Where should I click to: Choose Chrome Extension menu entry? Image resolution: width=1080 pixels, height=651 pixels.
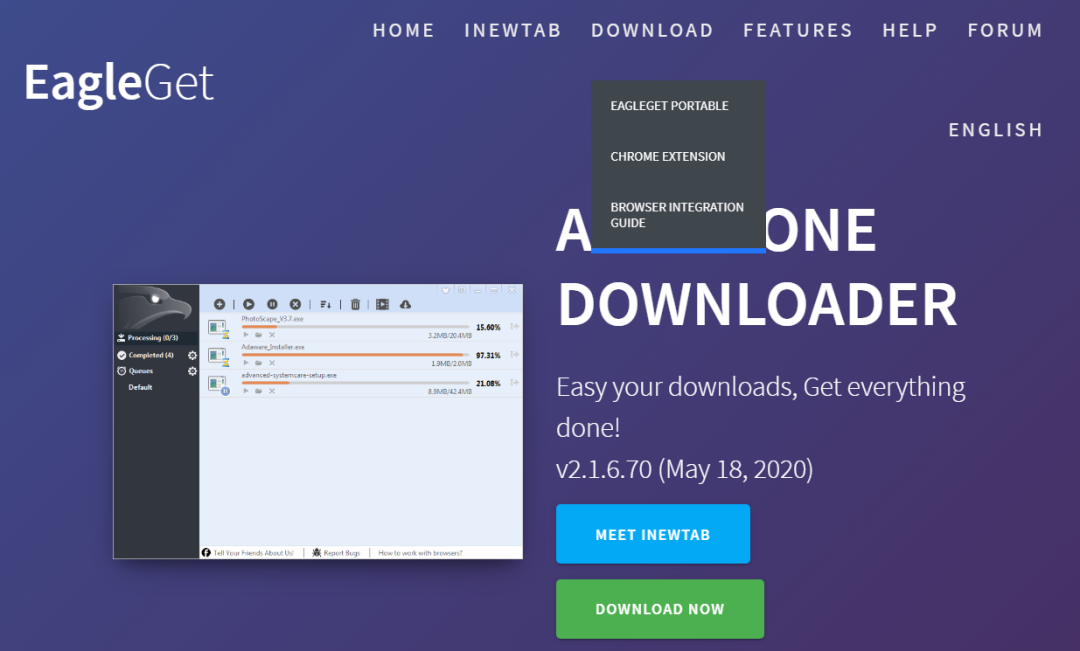click(x=667, y=156)
